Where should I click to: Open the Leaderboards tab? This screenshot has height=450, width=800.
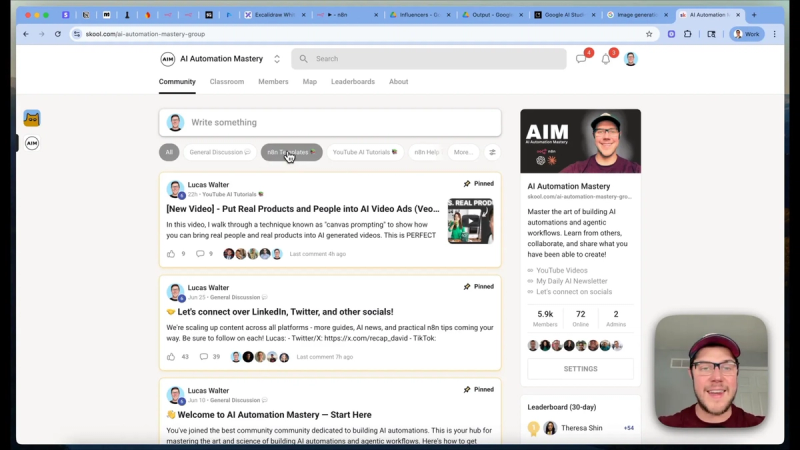tap(353, 82)
